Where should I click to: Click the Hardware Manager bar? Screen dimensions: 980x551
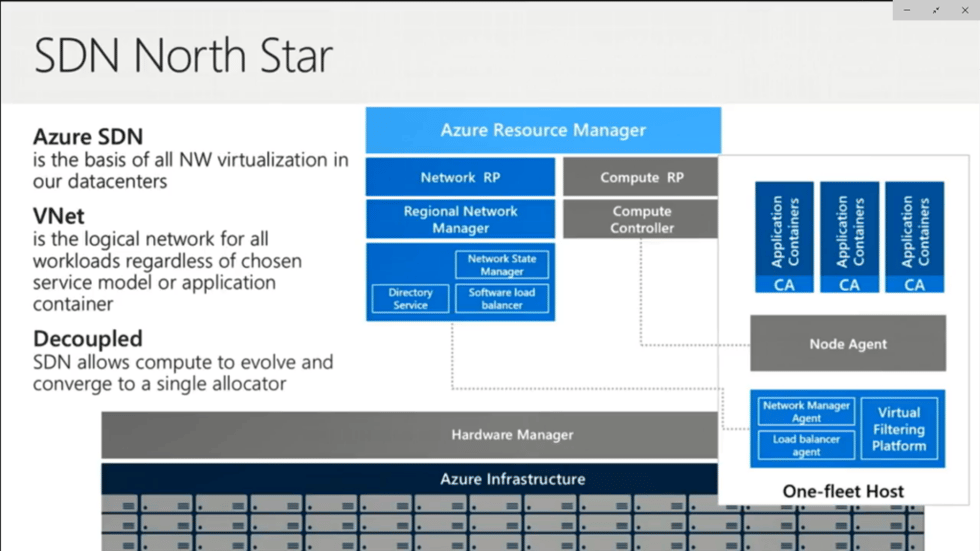pos(409,435)
